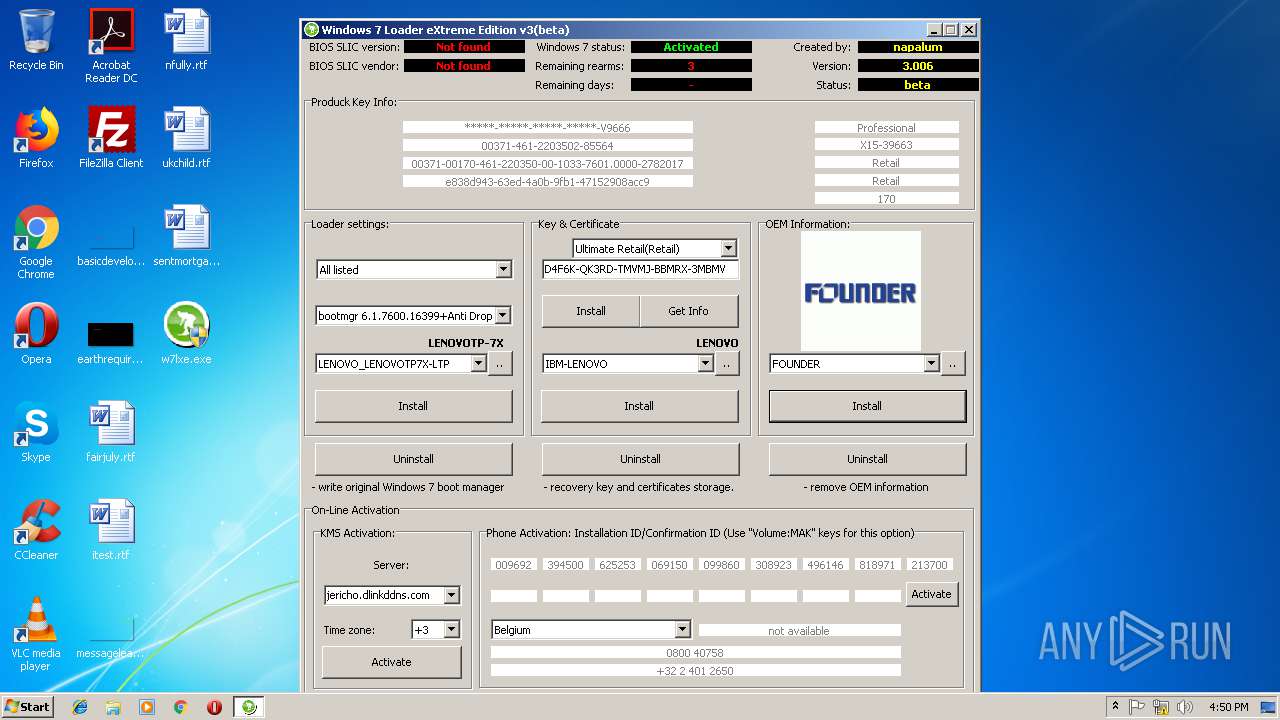Click Install below IBM-LENOVO certificate
This screenshot has width=1280, height=720.
[639, 406]
